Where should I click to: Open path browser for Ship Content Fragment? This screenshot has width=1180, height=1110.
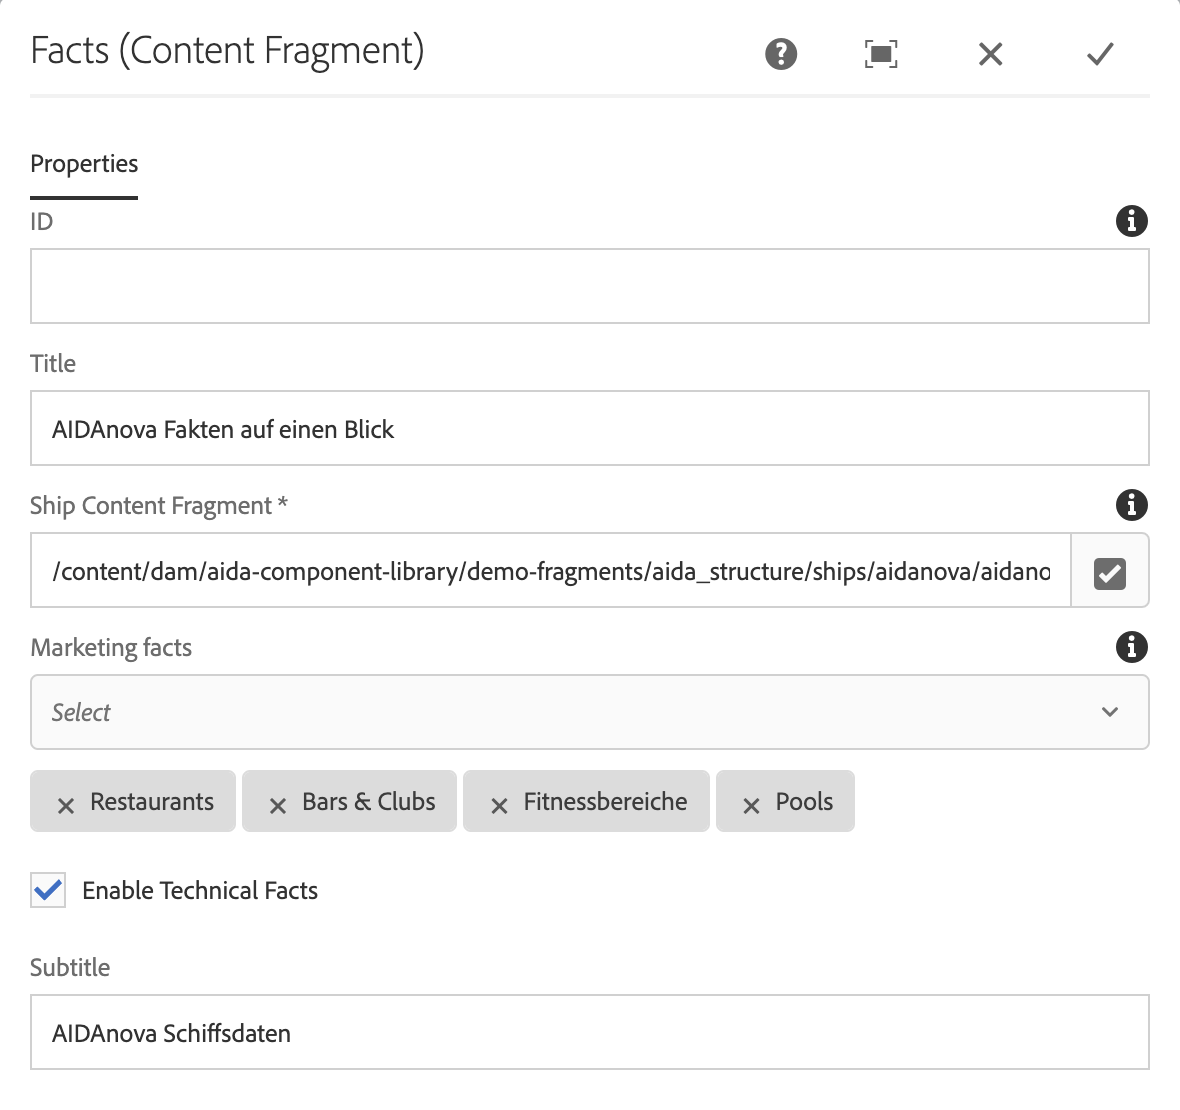[x=1110, y=572]
